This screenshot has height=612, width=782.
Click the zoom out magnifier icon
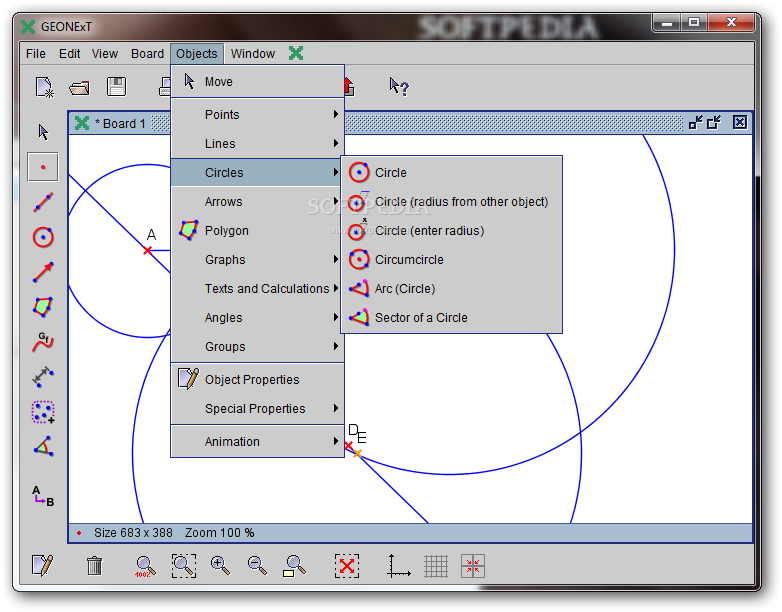pyautogui.click(x=257, y=566)
